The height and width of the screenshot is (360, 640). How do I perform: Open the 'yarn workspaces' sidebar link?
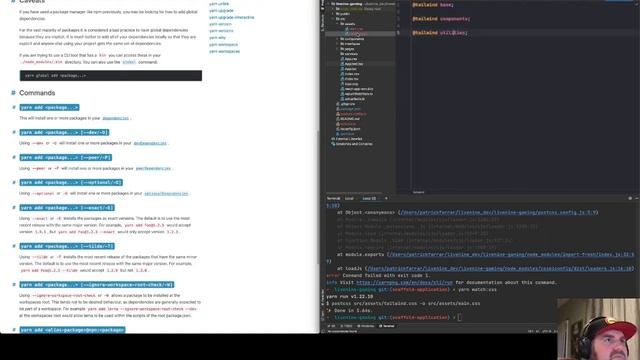tap(224, 51)
